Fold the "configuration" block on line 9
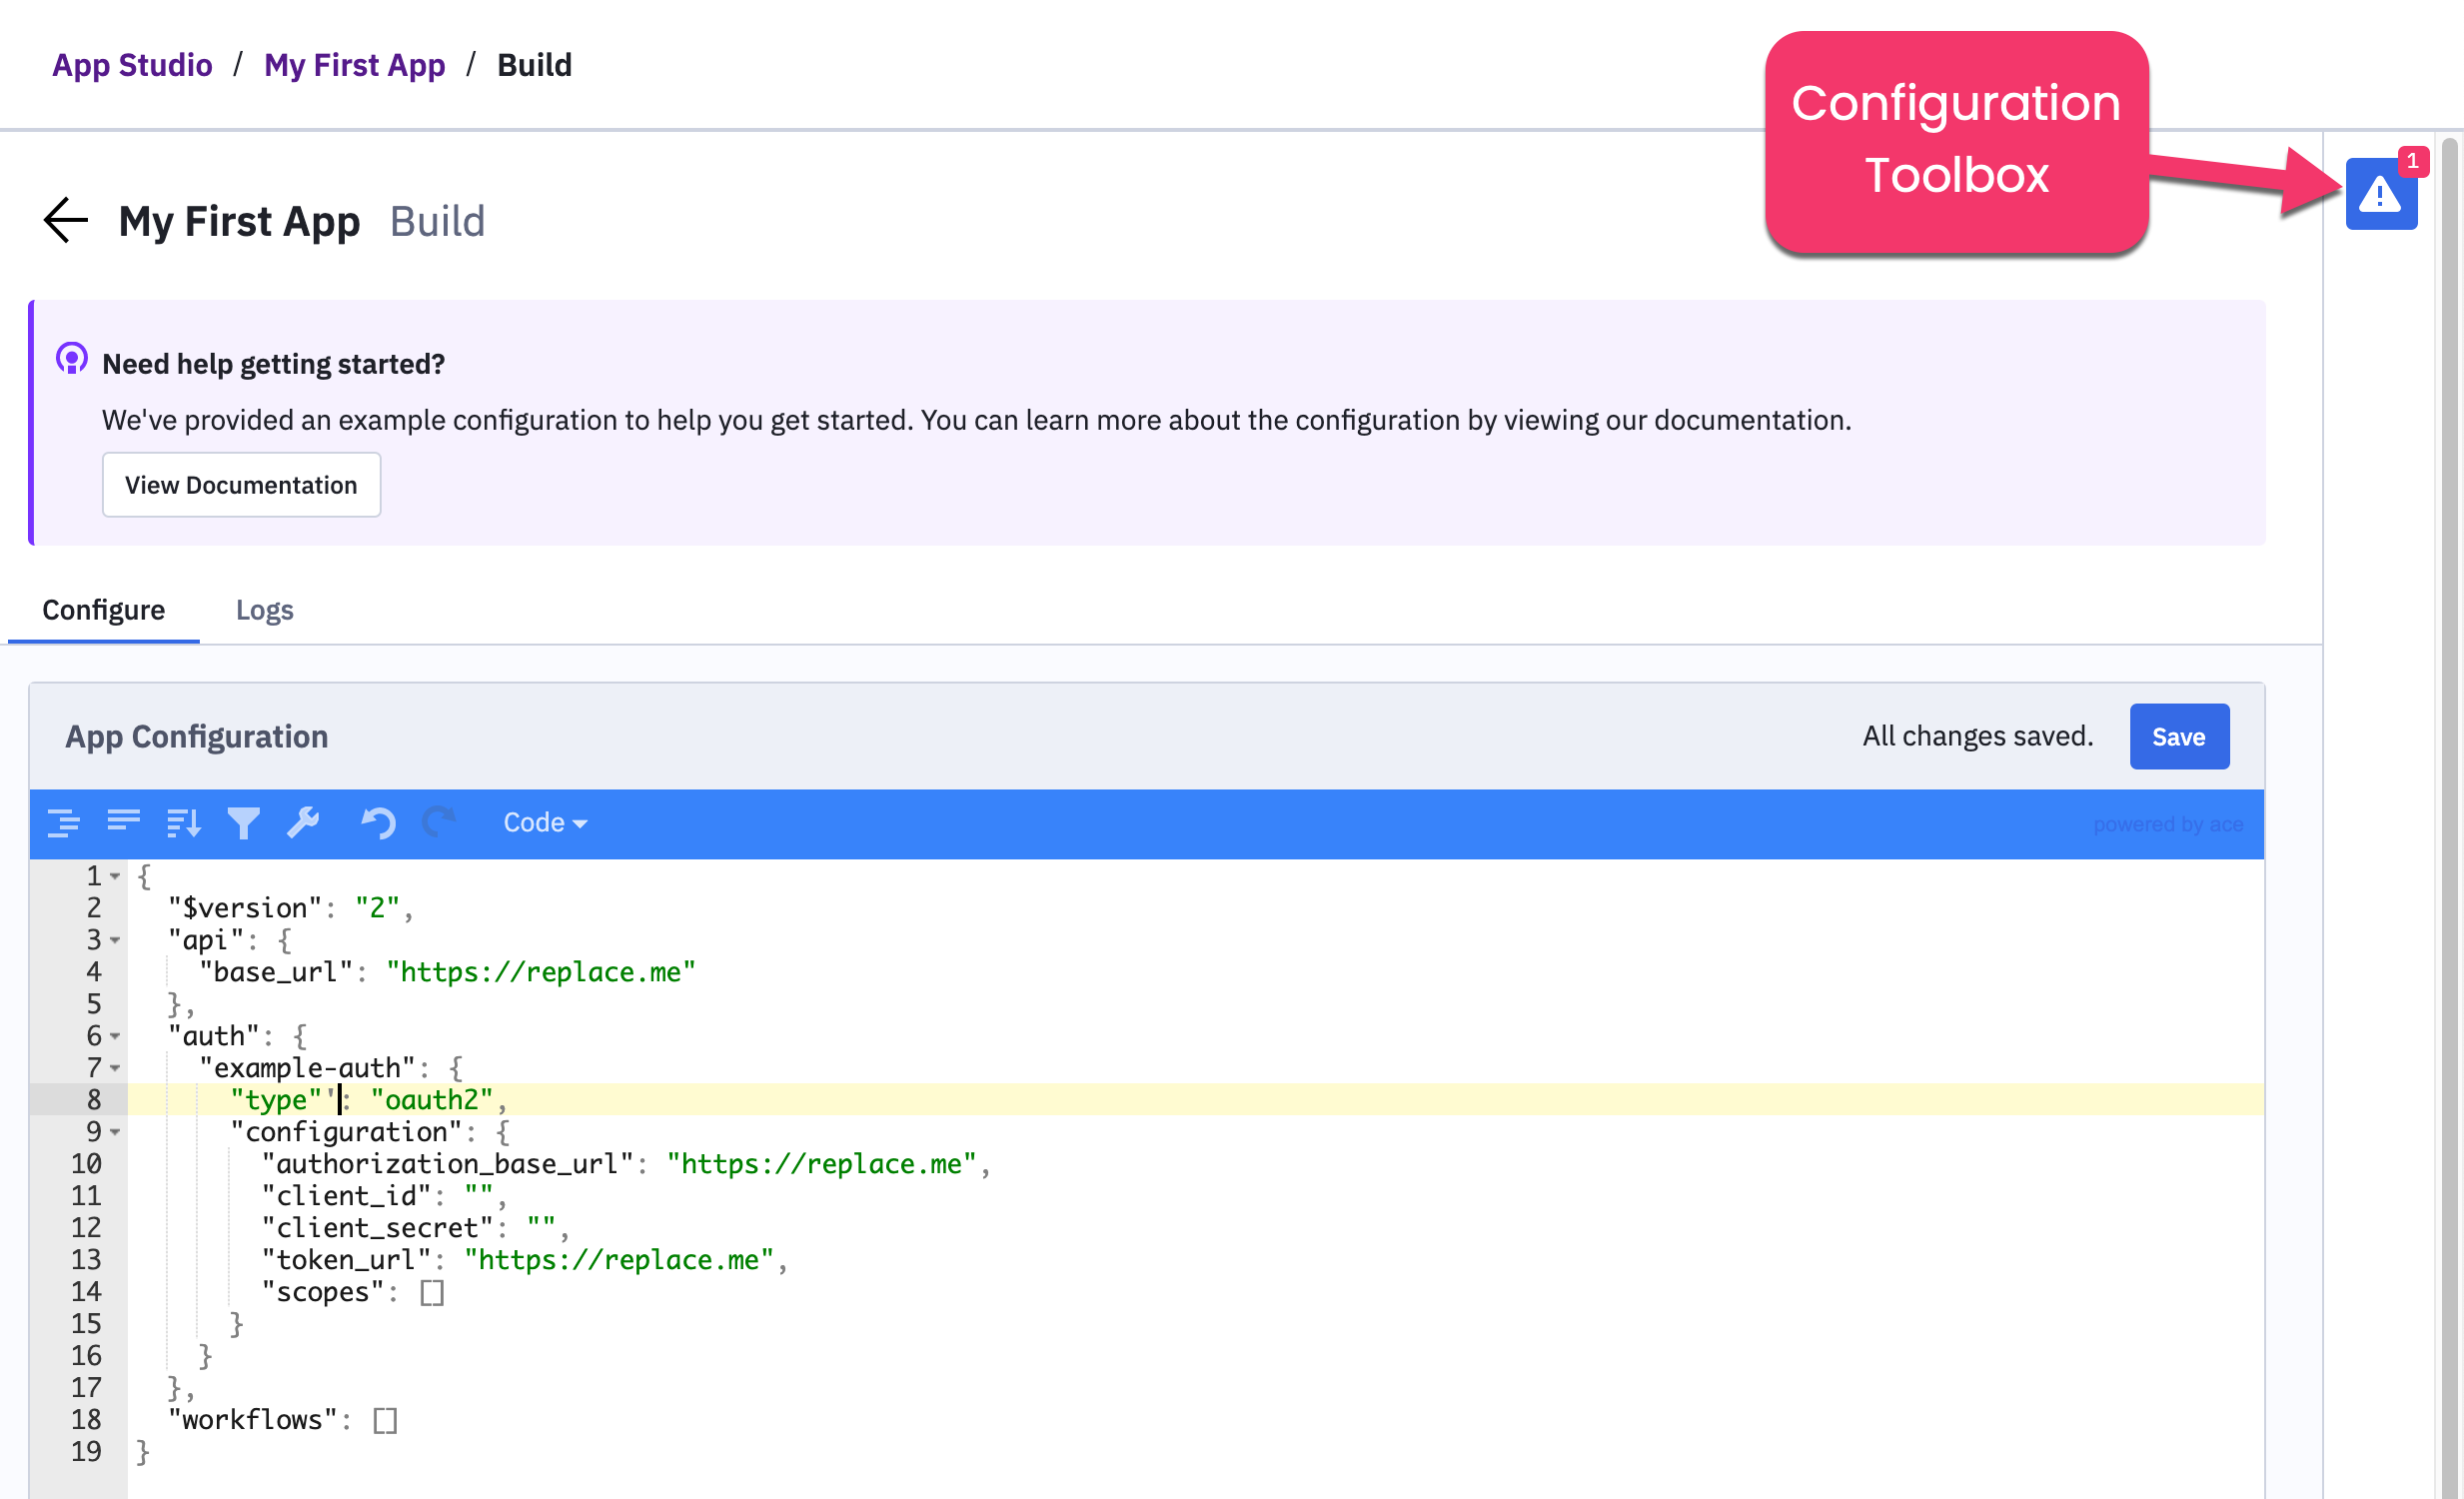The image size is (2464, 1499). [116, 1132]
